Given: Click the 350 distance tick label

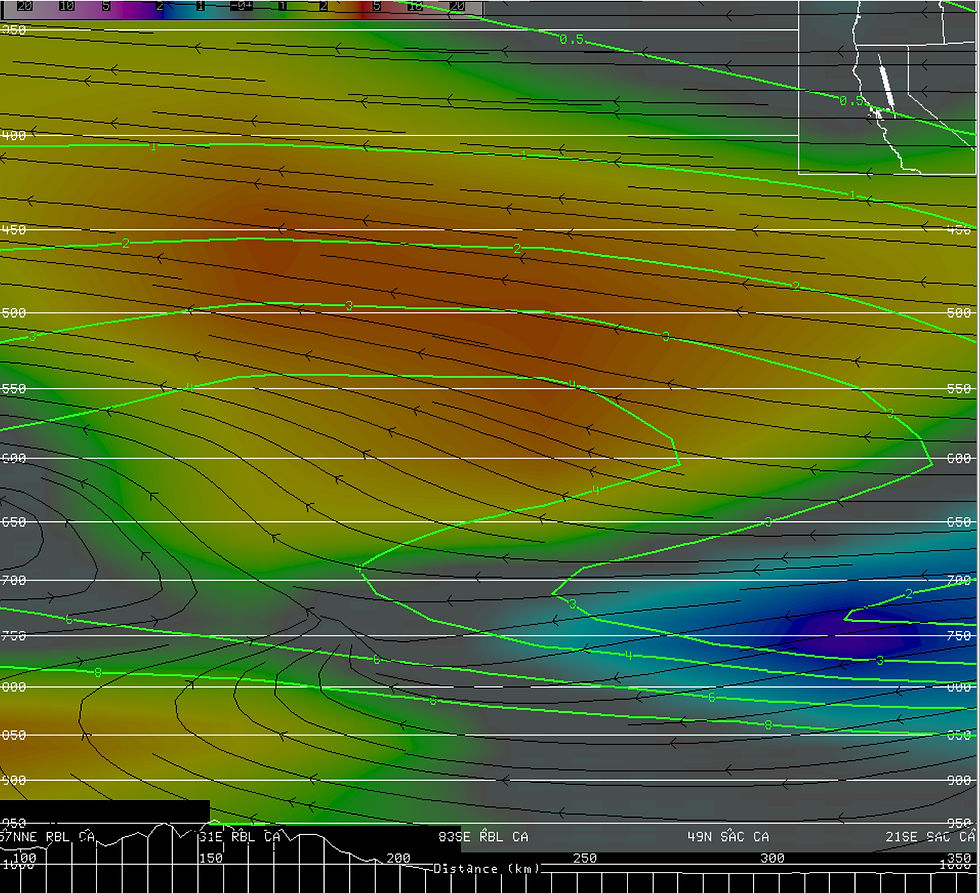Looking at the screenshot, I should point(959,858).
